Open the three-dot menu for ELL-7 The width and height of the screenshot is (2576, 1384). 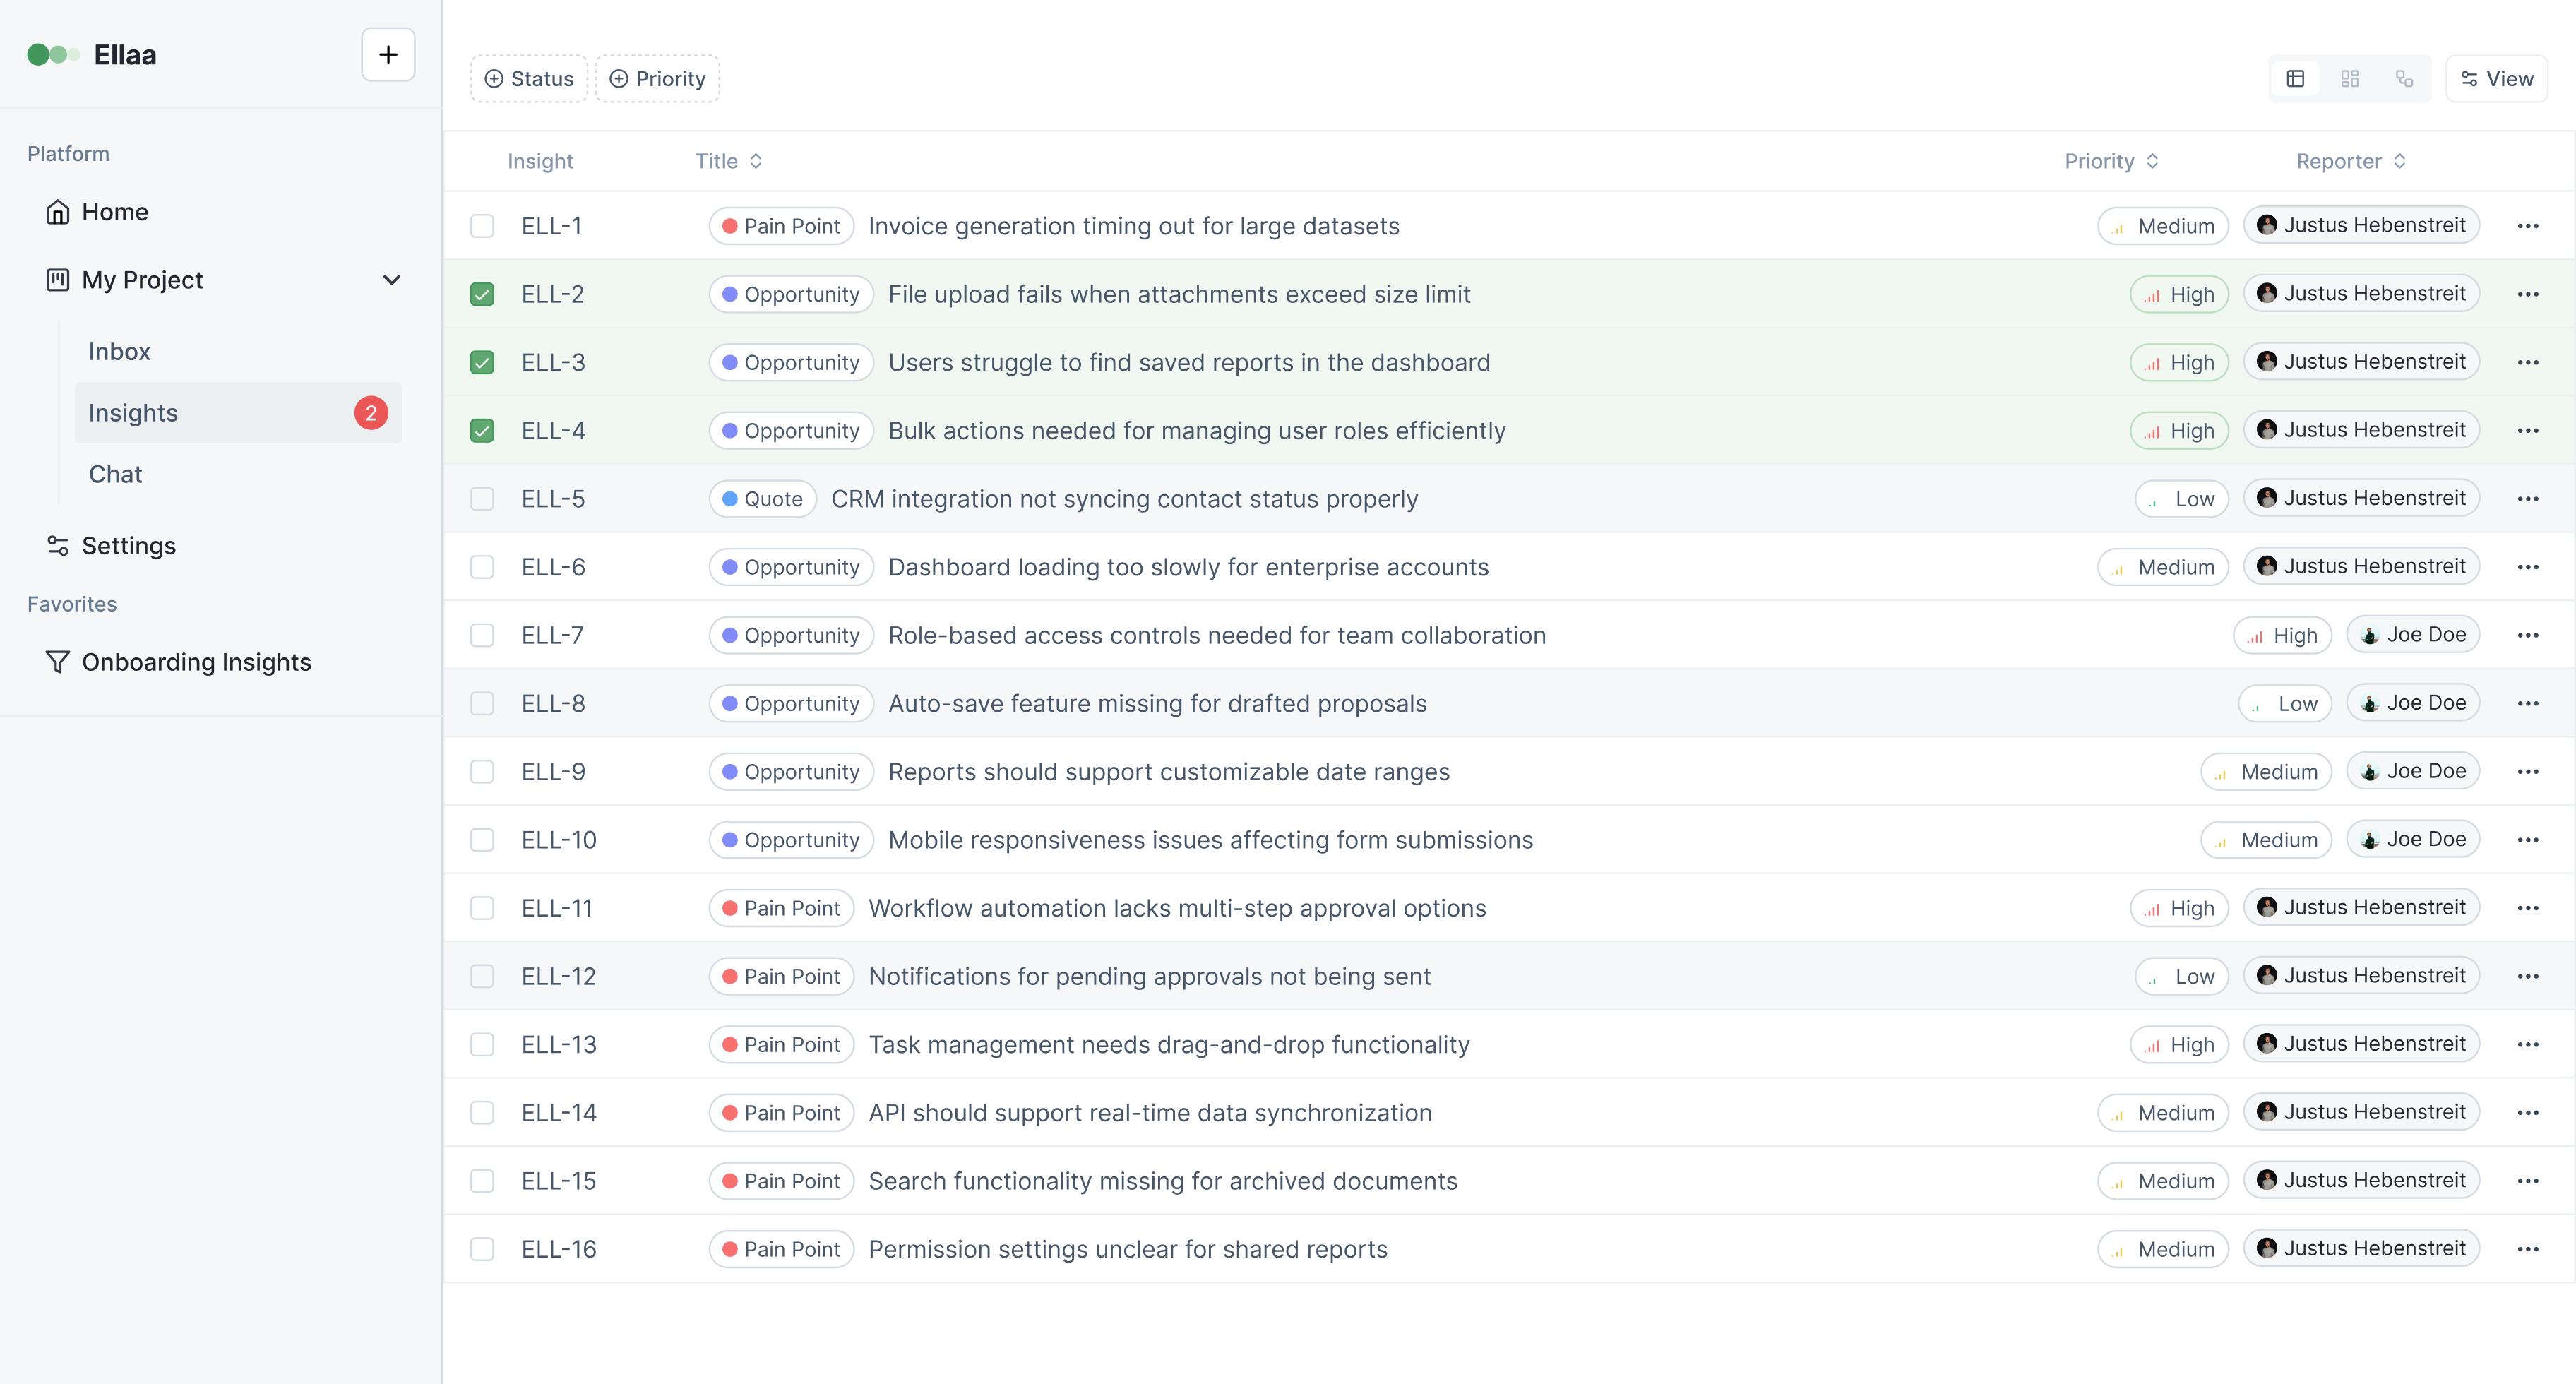coord(2527,635)
